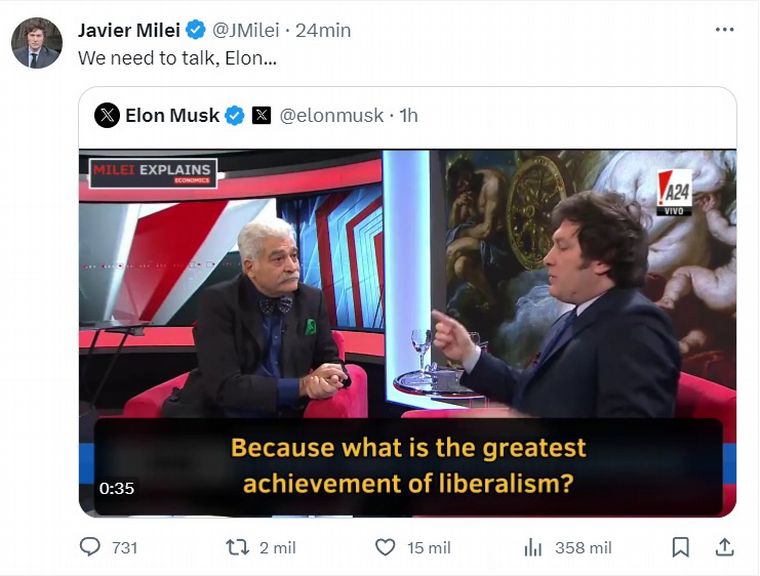Click the reply speech bubble icon

click(90, 547)
